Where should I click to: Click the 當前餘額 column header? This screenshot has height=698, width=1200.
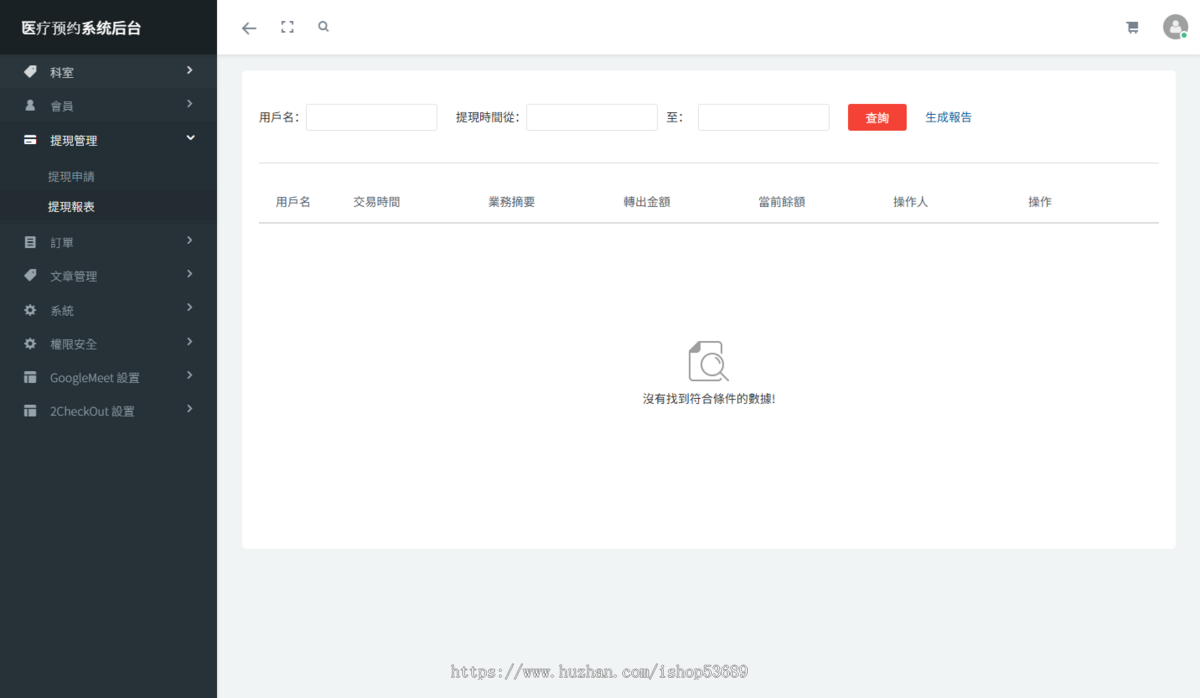coord(781,202)
